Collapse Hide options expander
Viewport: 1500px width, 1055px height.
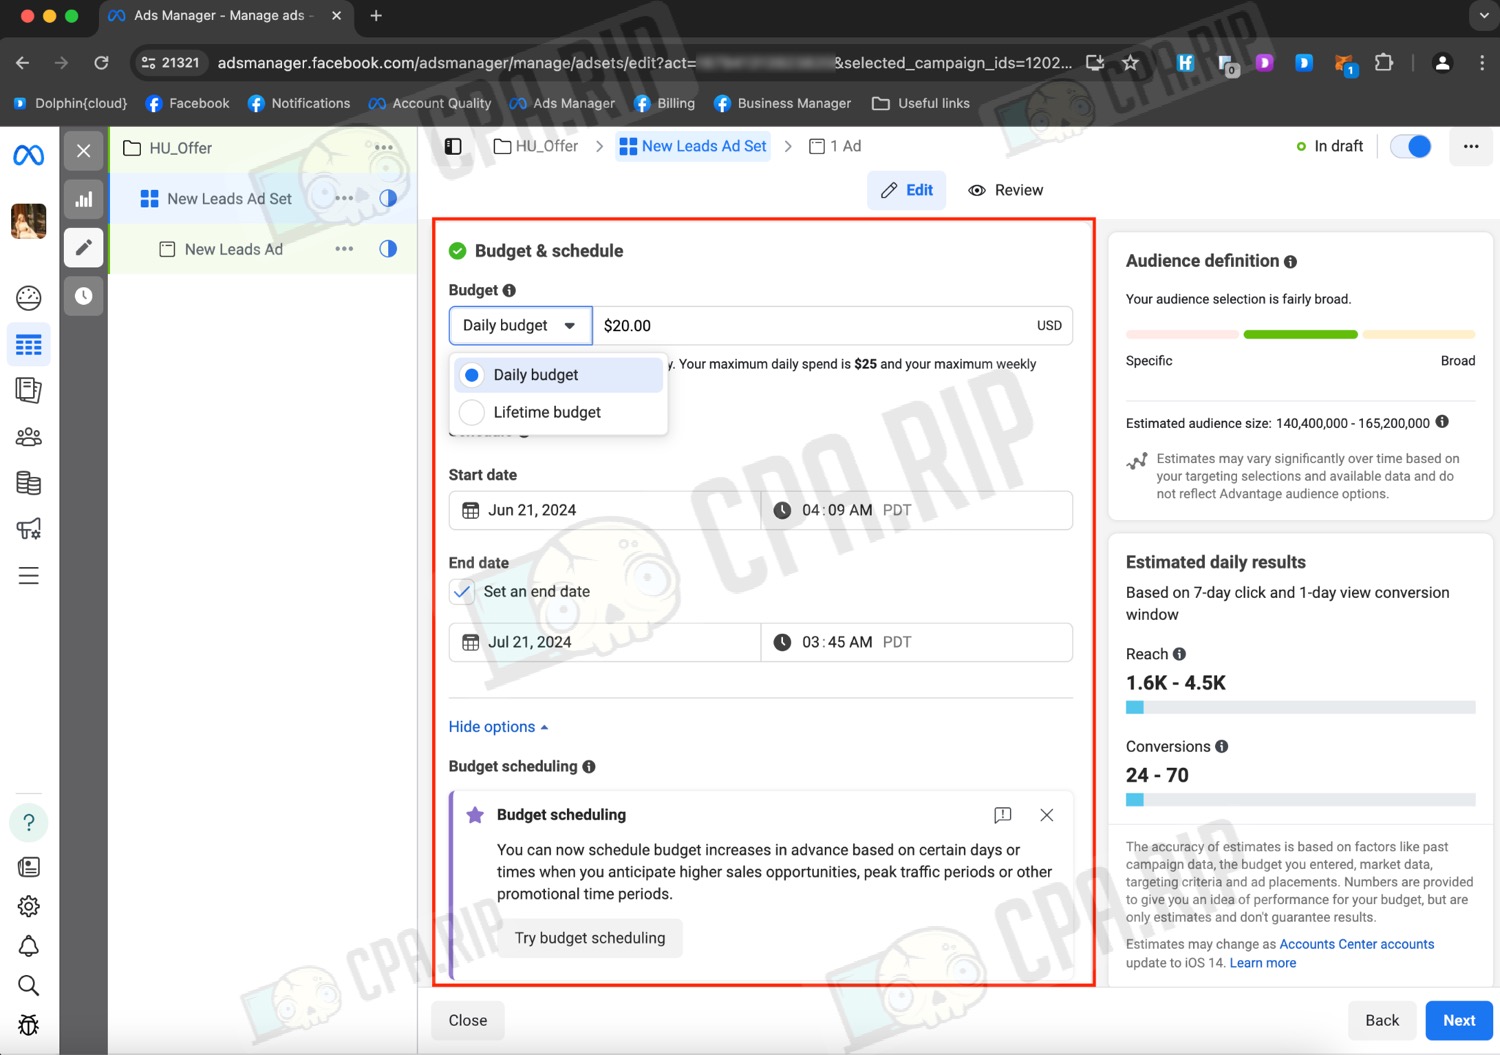[498, 727]
